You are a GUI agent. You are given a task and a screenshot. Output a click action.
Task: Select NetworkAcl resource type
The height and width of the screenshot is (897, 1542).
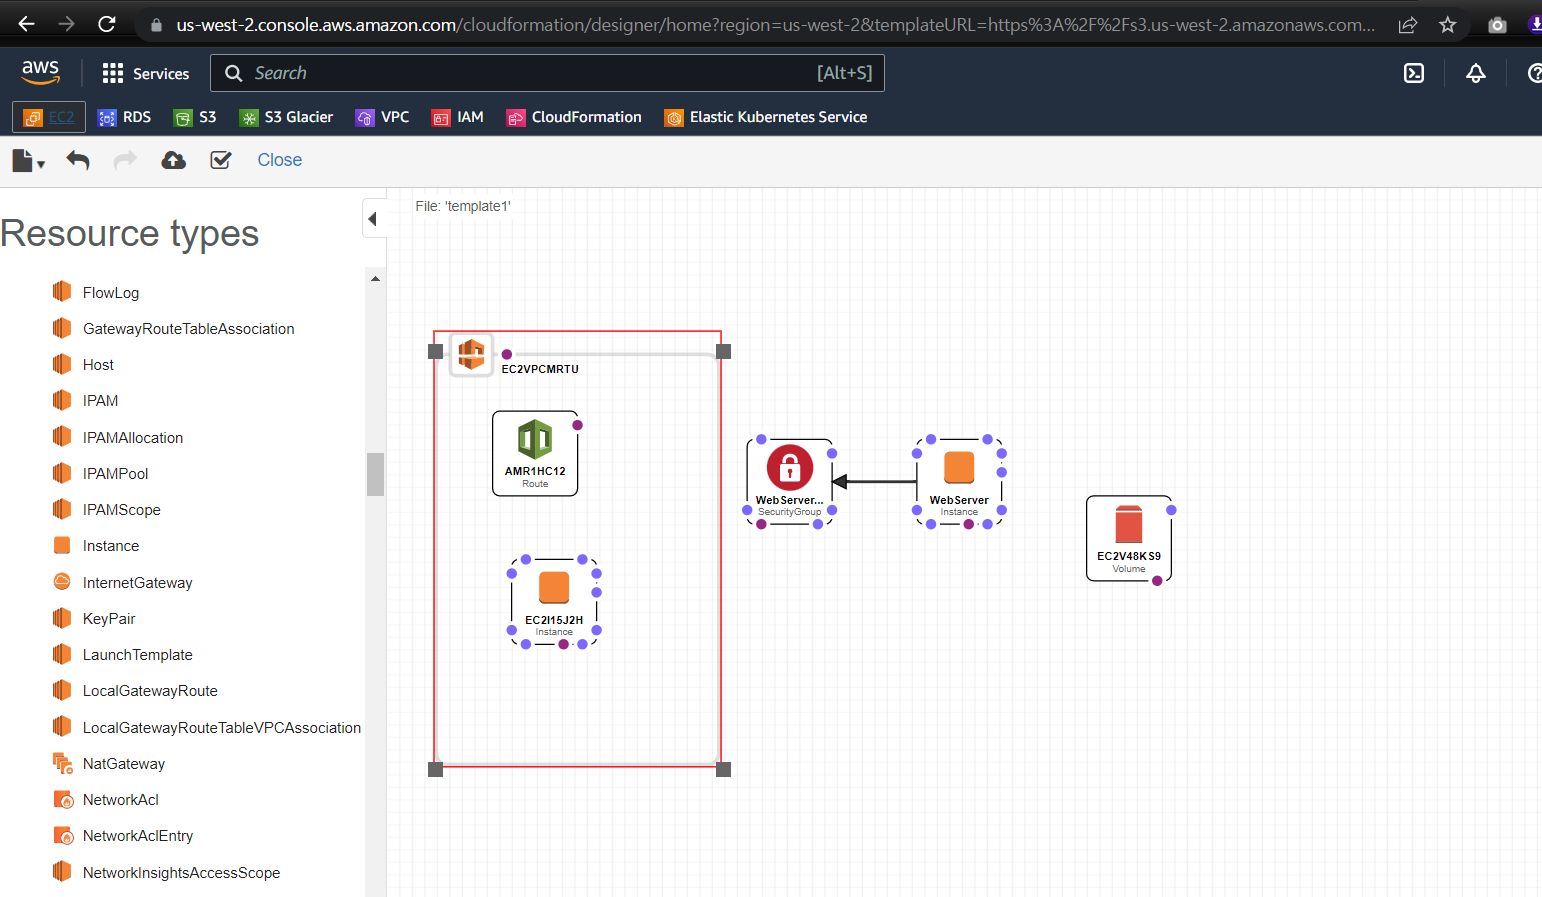tap(120, 800)
